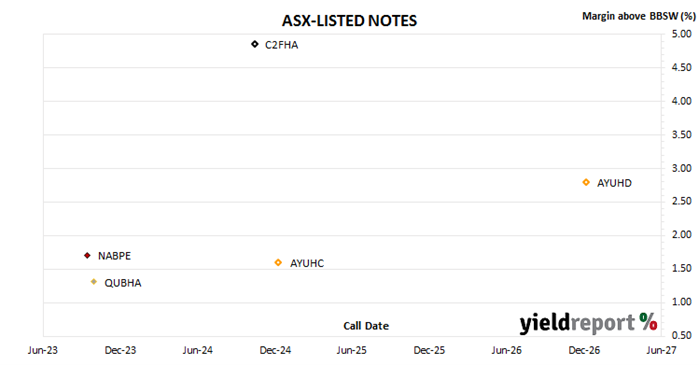Select the NABPE data label text

(114, 256)
